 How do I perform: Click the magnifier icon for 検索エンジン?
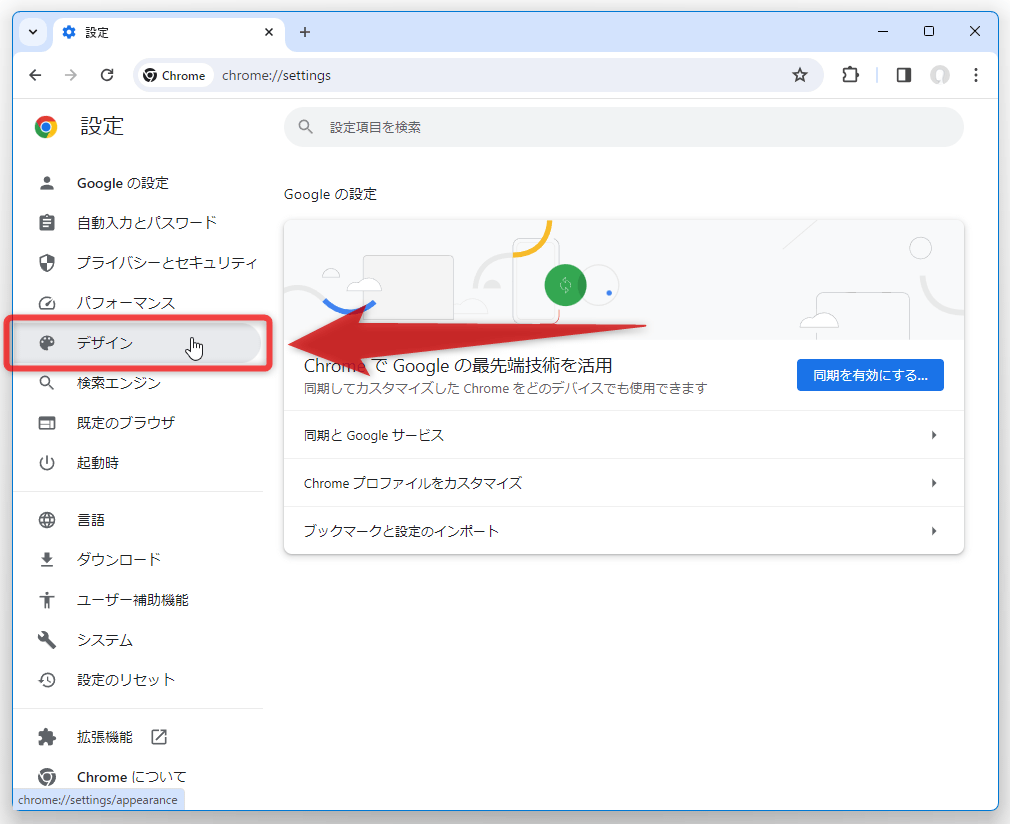click(47, 383)
